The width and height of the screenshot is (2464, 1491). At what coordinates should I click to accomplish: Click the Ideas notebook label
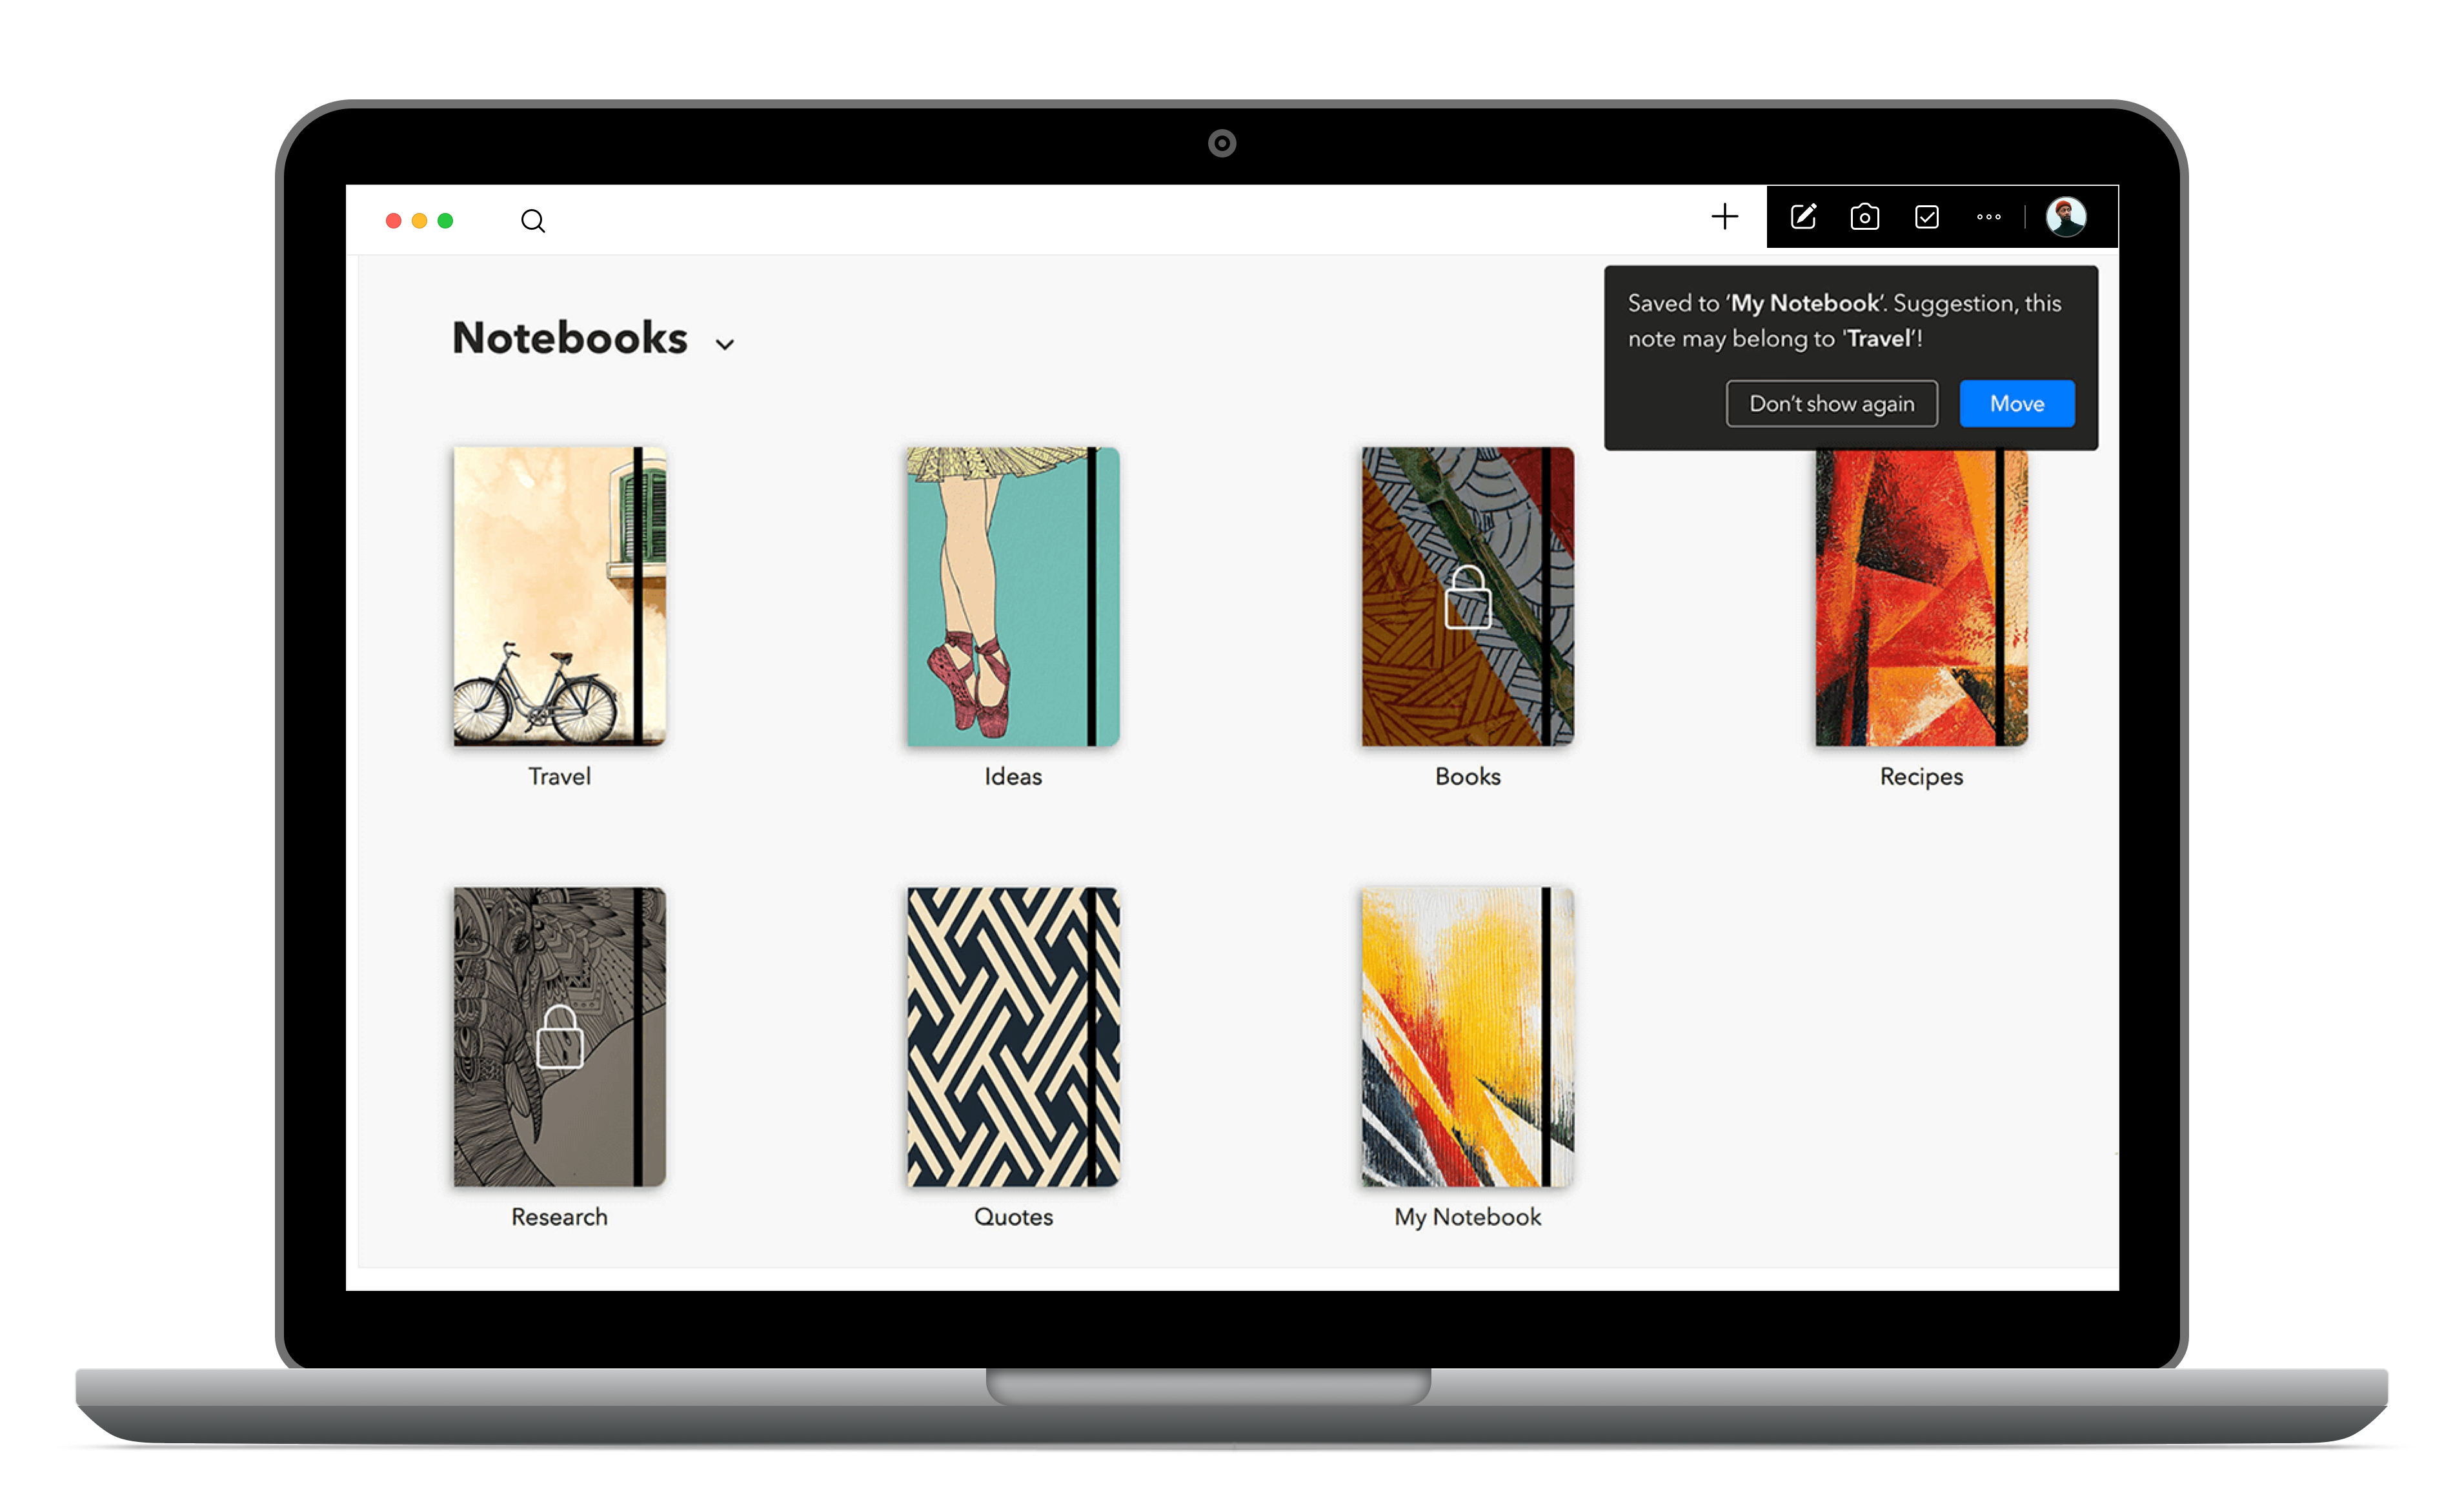pos(1013,777)
